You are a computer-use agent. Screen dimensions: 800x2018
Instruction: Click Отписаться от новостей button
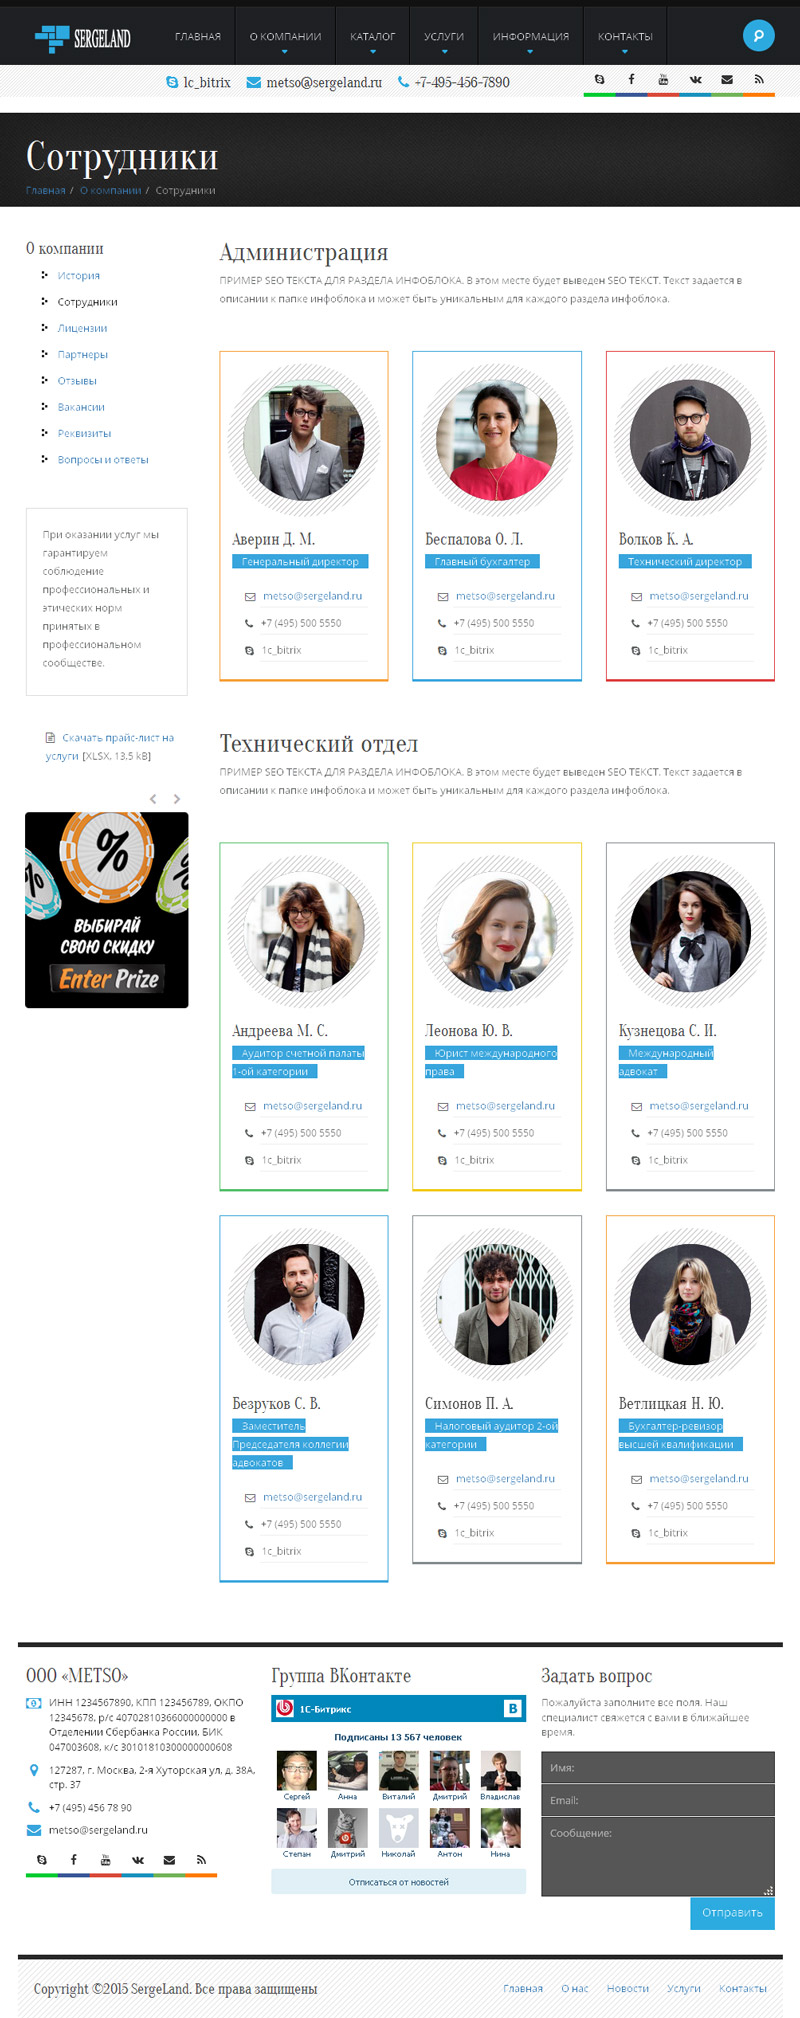click(398, 1881)
